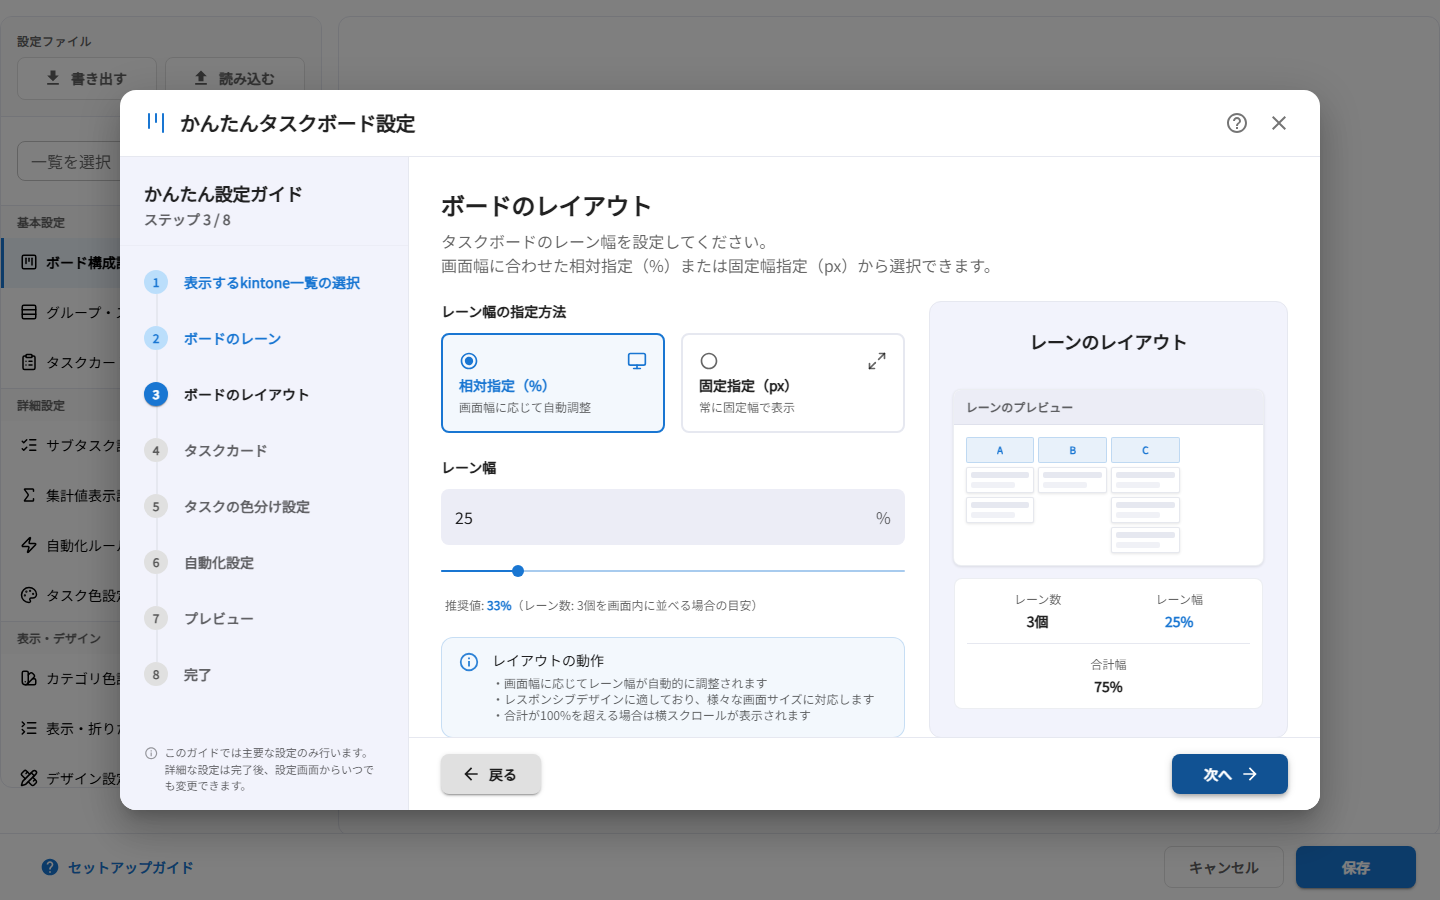Select step 8 完了
1440x900 pixels.
[264, 675]
